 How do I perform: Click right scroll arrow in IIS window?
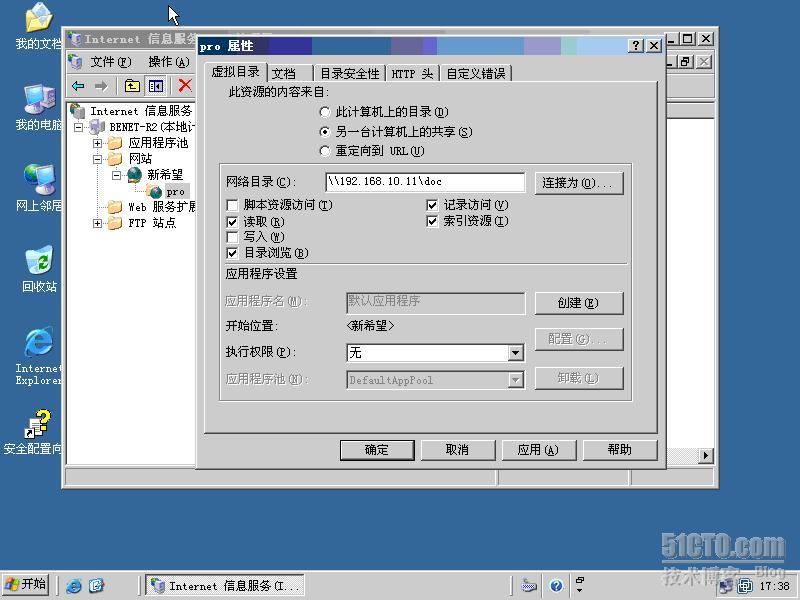point(706,455)
